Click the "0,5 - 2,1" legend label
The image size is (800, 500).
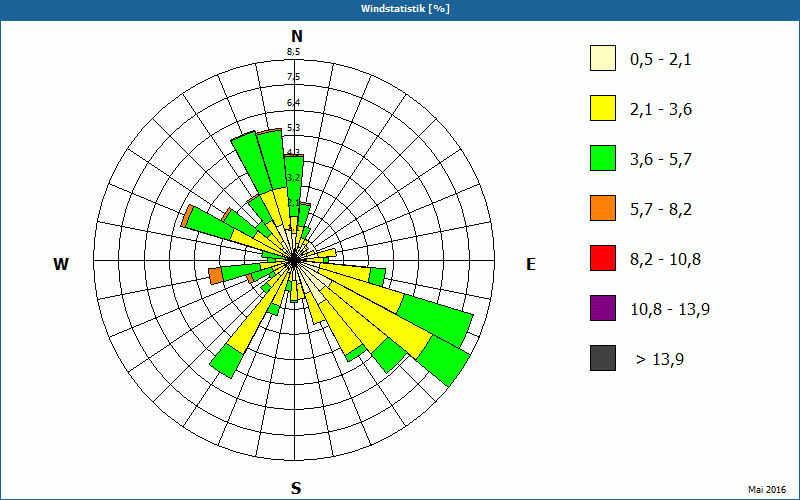[x=661, y=60]
